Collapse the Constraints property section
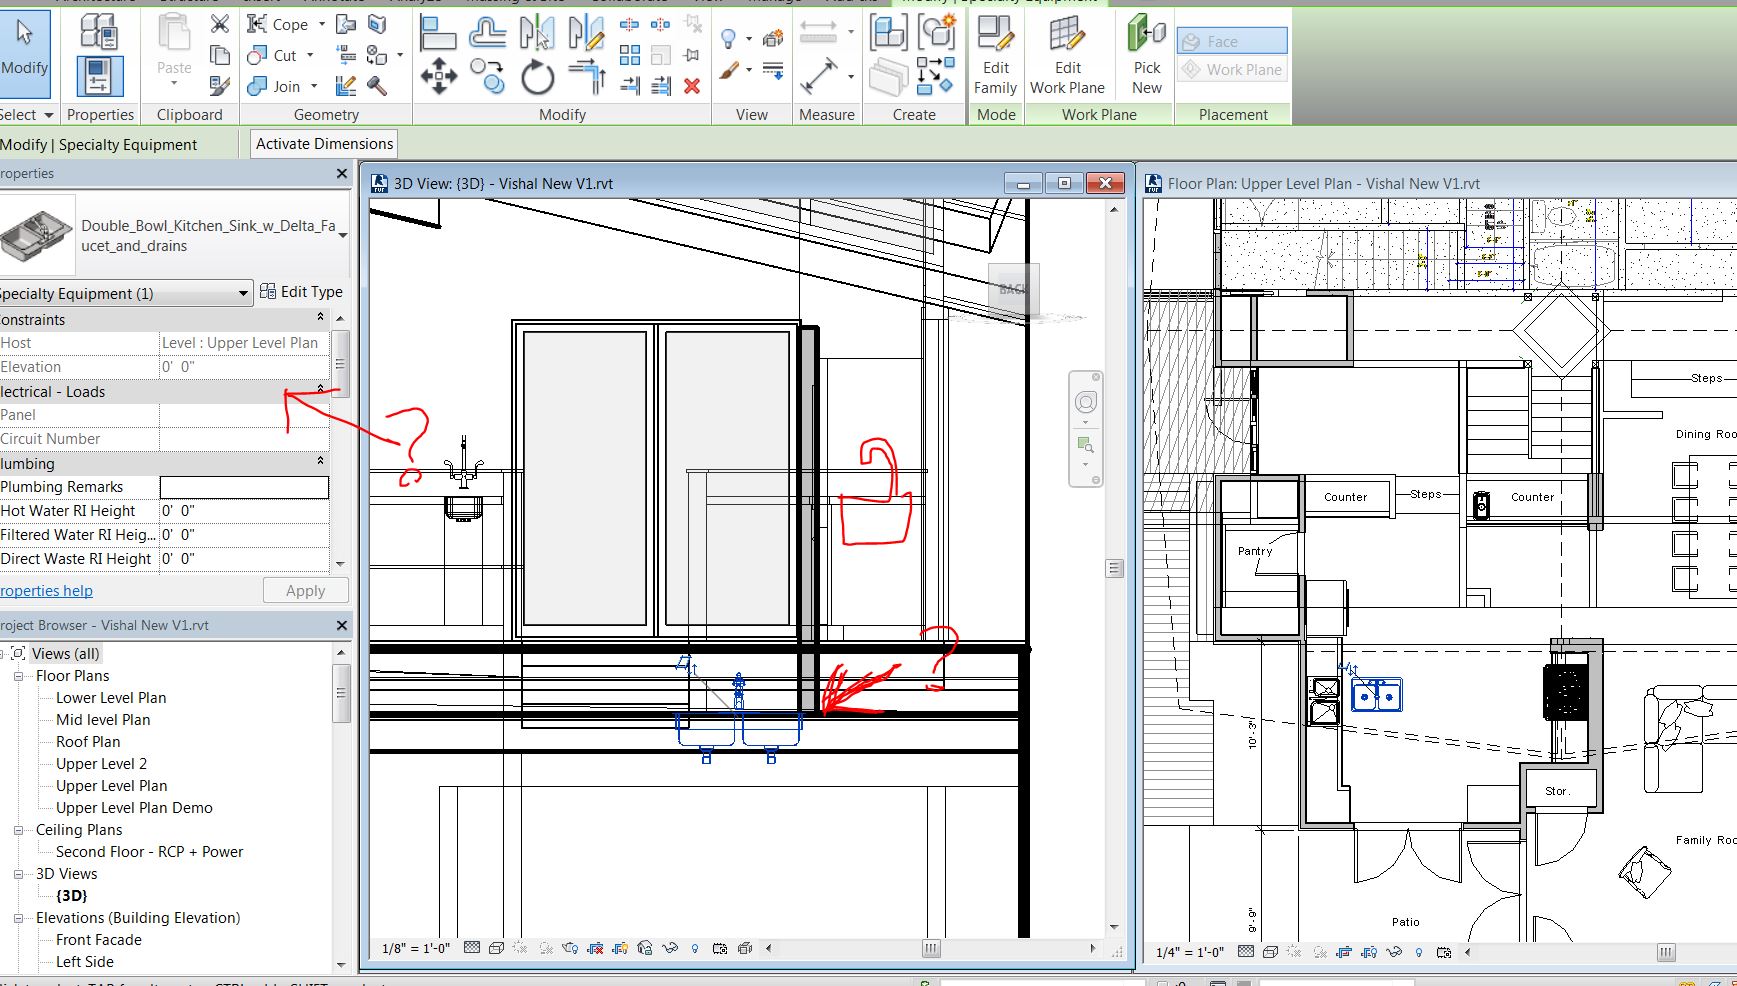 (321, 318)
